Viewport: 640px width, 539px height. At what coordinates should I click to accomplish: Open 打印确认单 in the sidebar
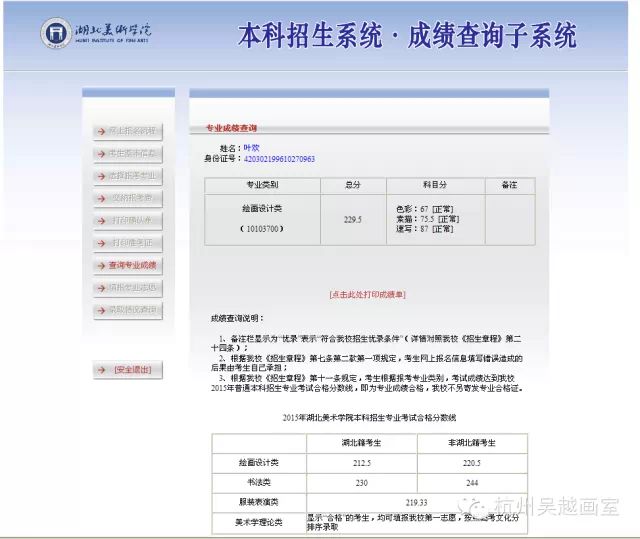(x=128, y=221)
